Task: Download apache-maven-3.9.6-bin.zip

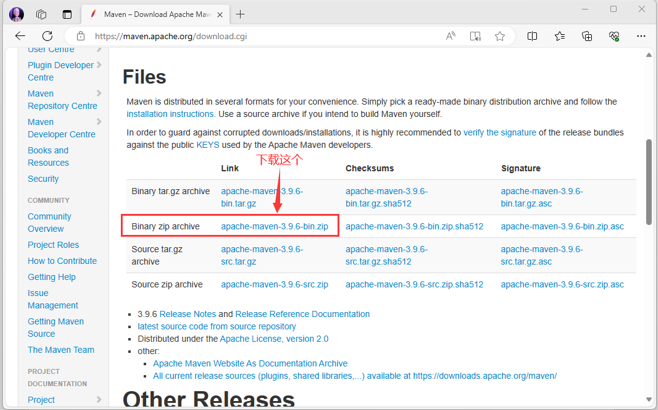Action: click(274, 227)
